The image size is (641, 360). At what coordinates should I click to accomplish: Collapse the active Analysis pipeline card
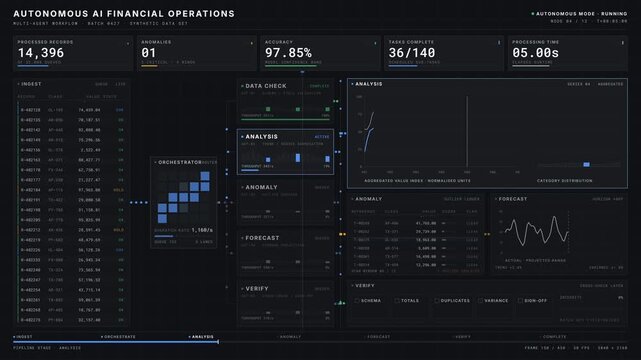[x=242, y=136]
